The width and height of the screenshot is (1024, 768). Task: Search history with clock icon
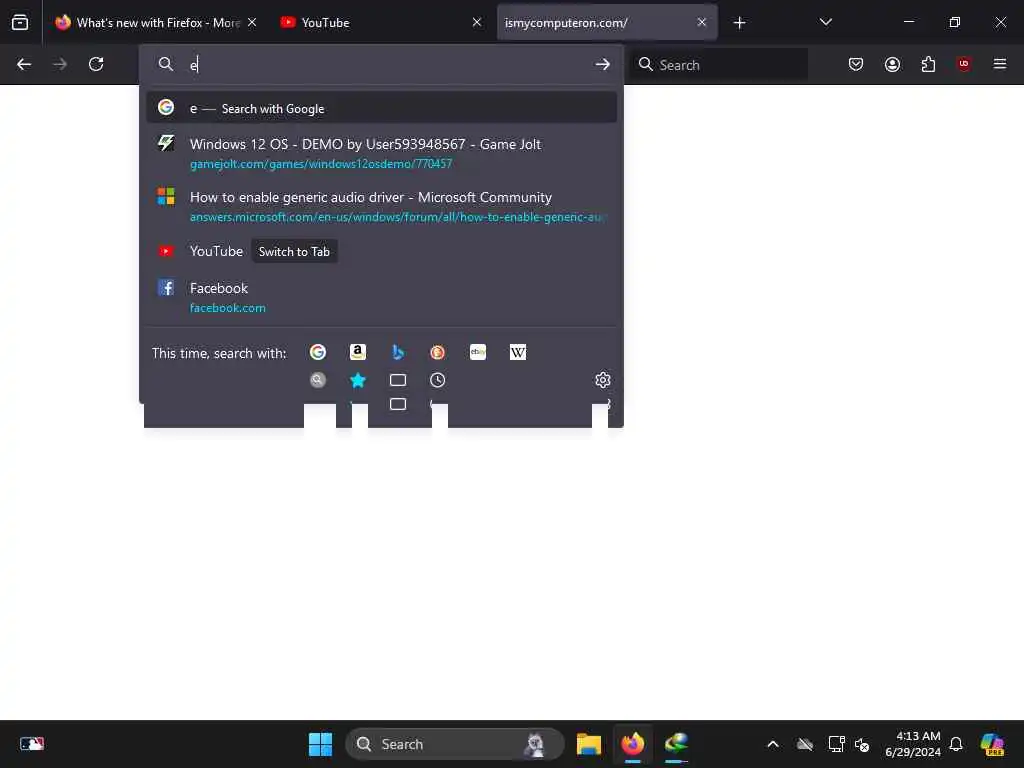click(438, 380)
